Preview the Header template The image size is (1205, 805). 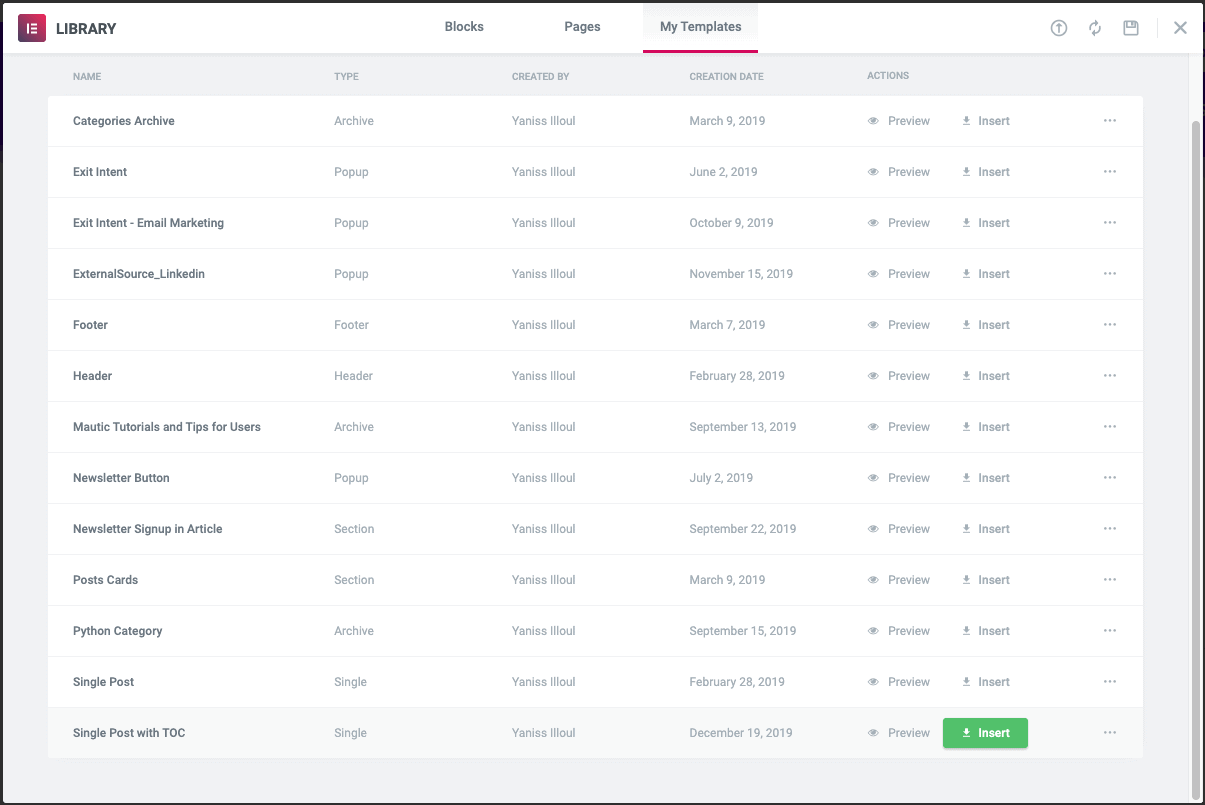tap(899, 376)
